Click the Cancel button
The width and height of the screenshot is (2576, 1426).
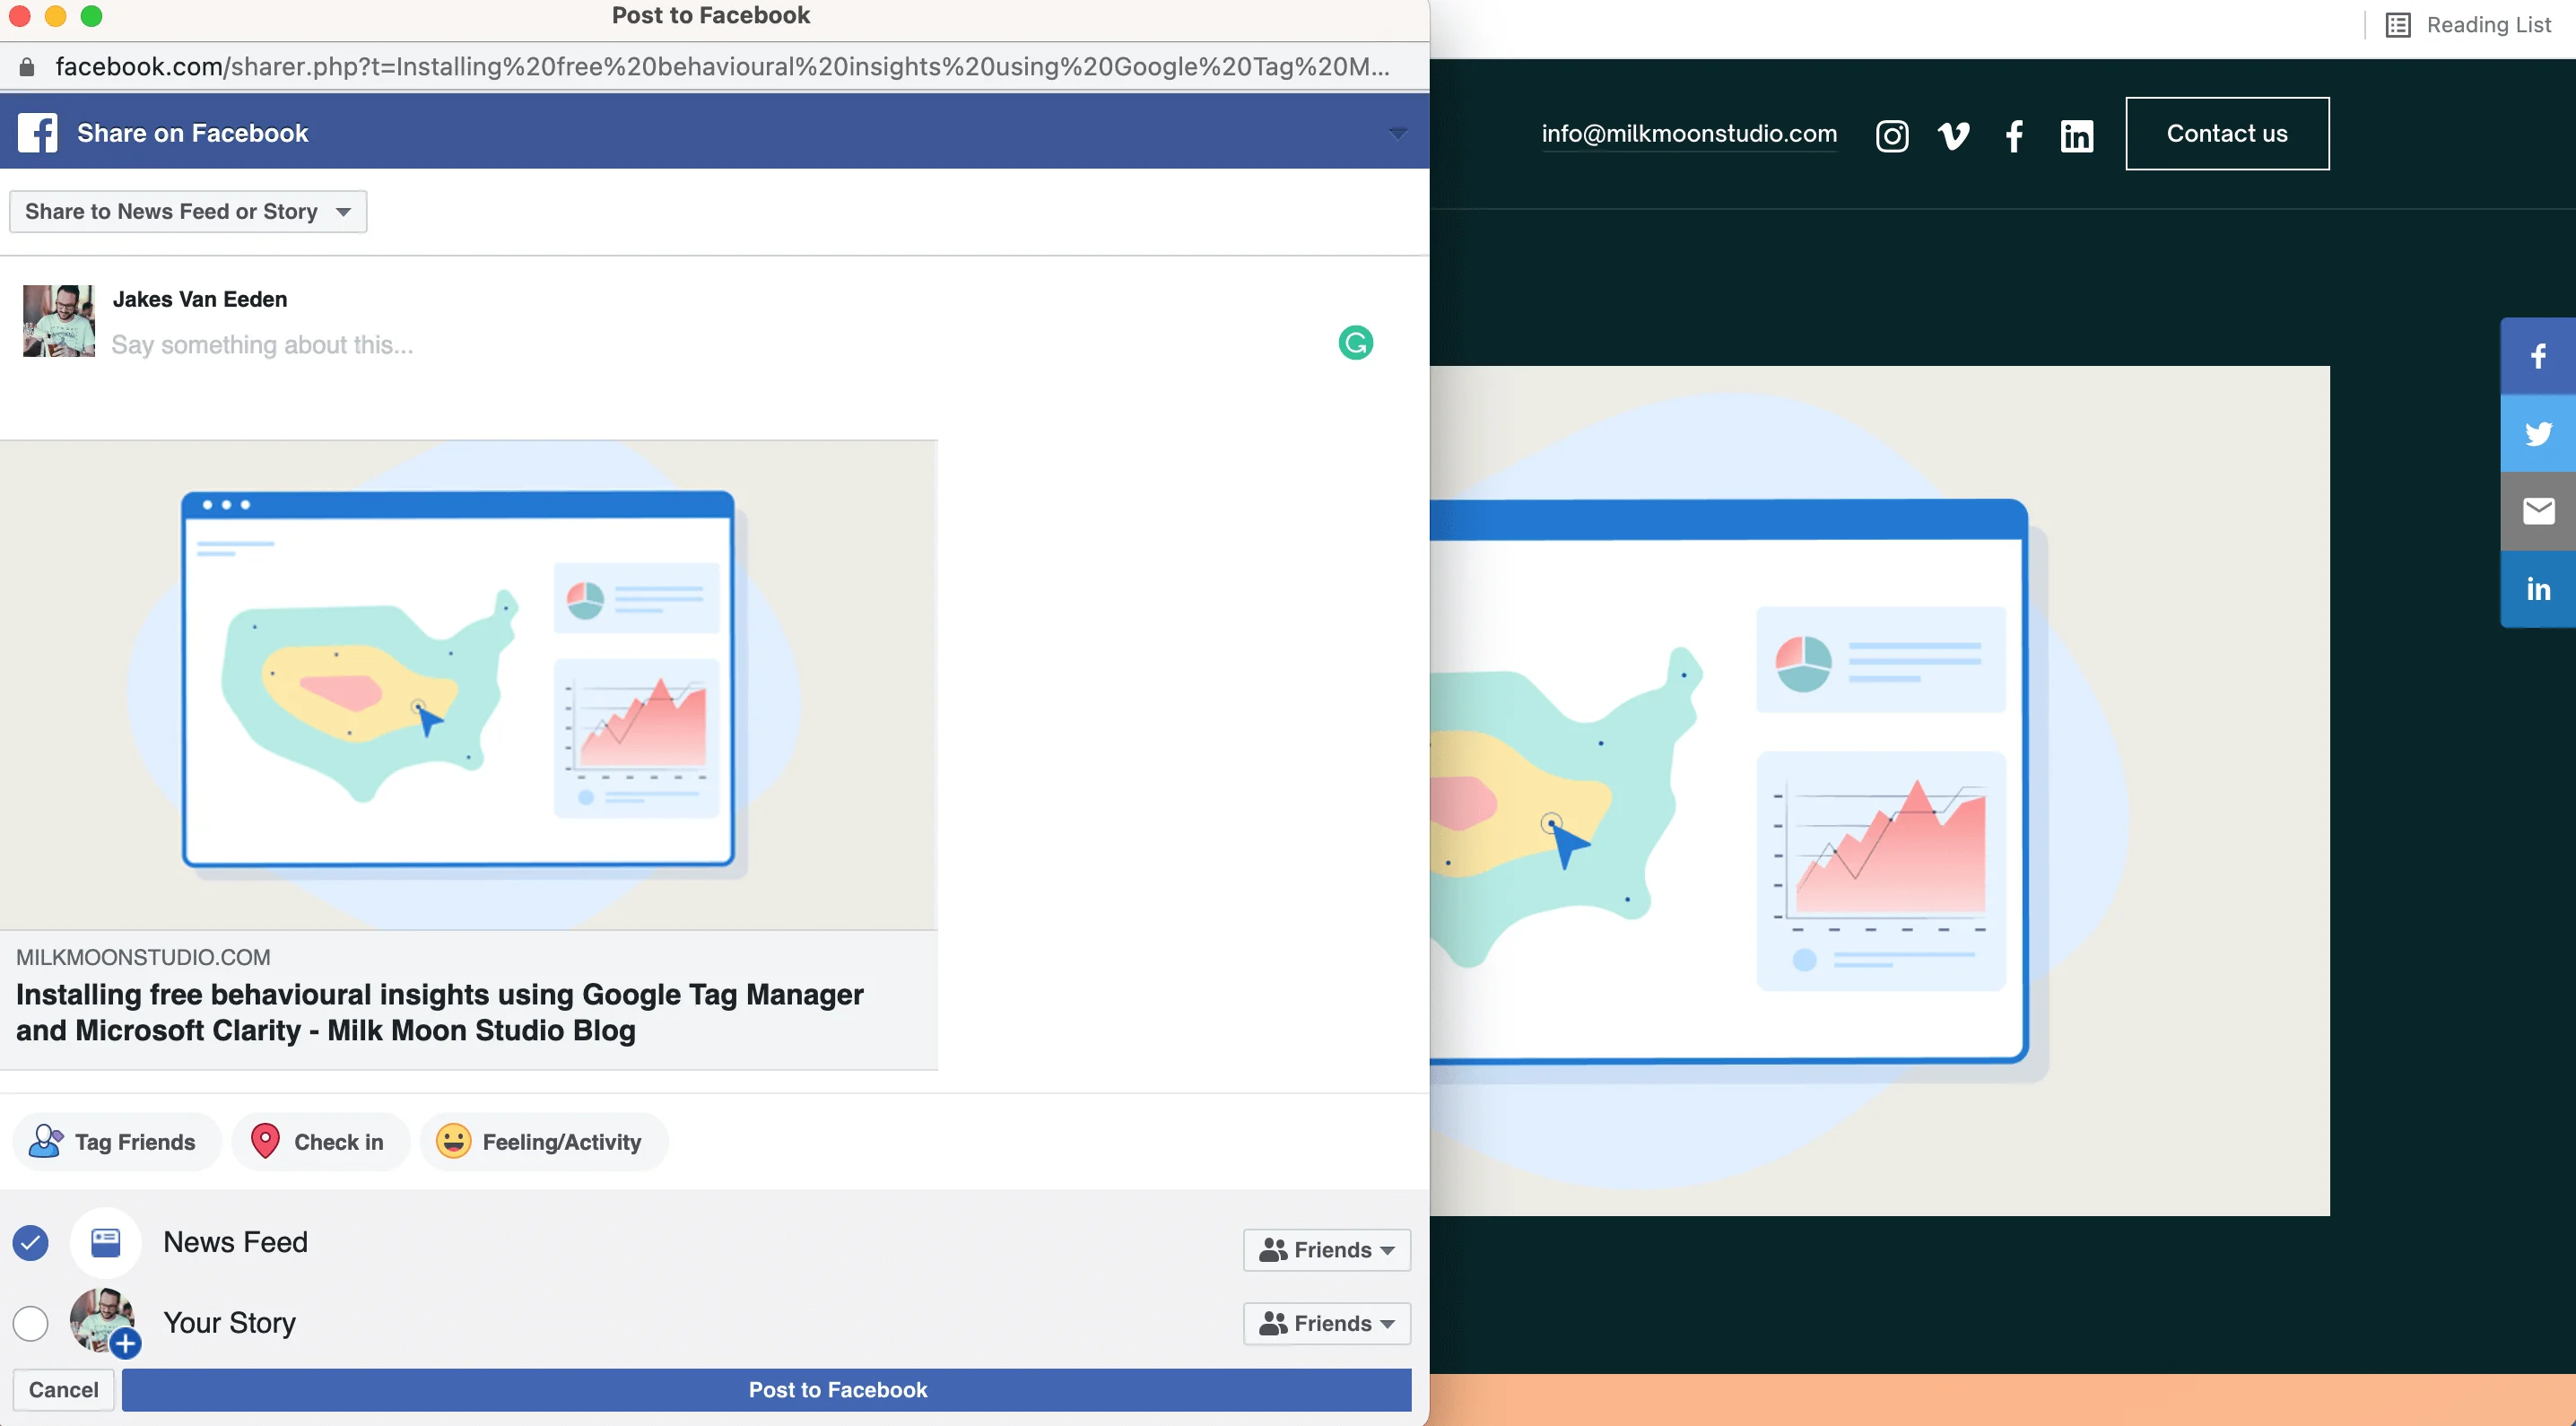(x=63, y=1390)
